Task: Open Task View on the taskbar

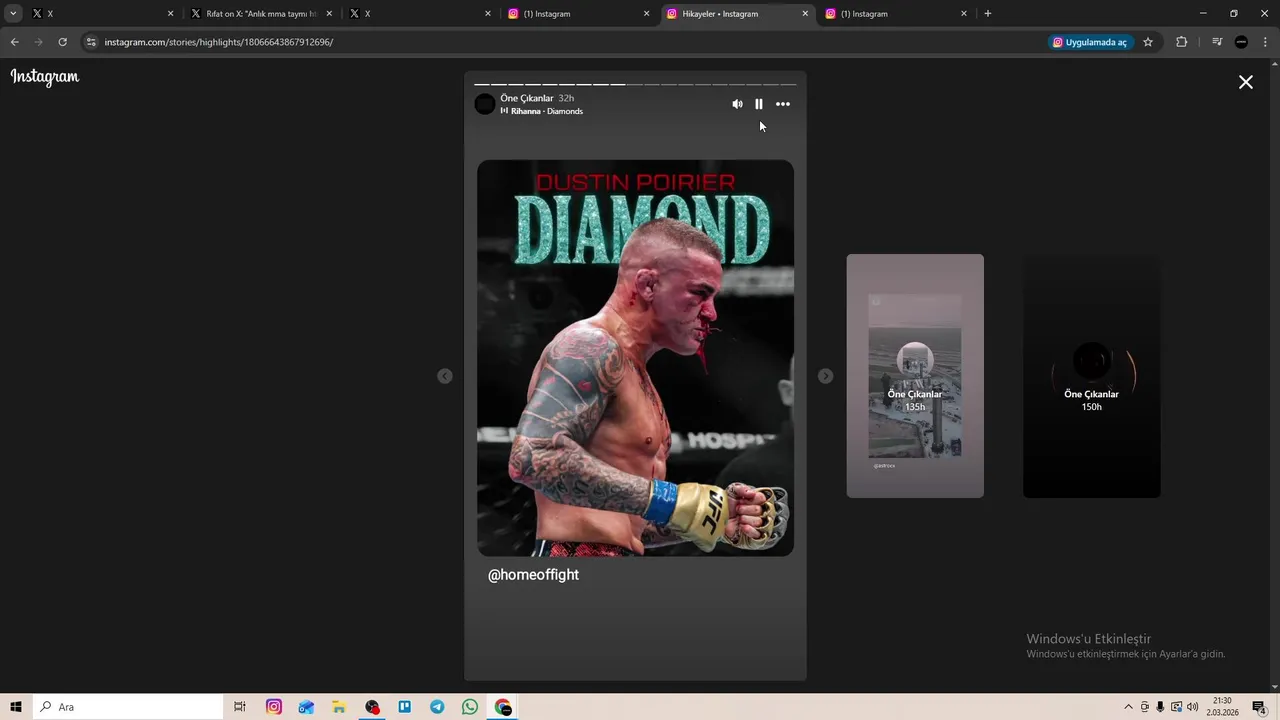Action: click(x=240, y=707)
